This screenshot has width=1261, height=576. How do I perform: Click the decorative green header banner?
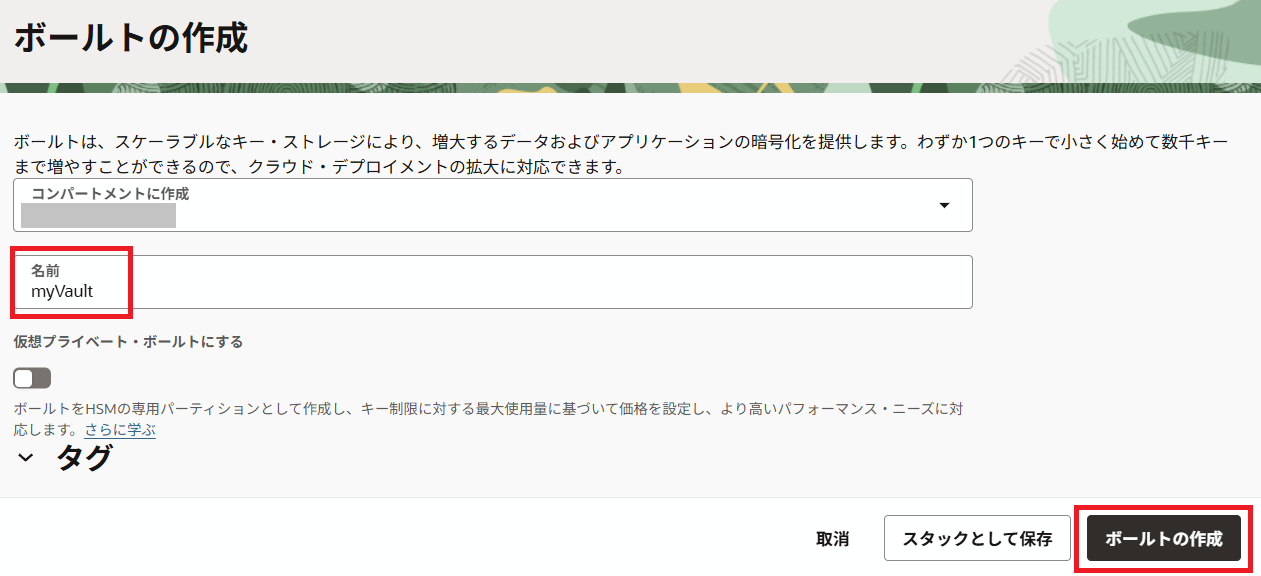point(1150,40)
